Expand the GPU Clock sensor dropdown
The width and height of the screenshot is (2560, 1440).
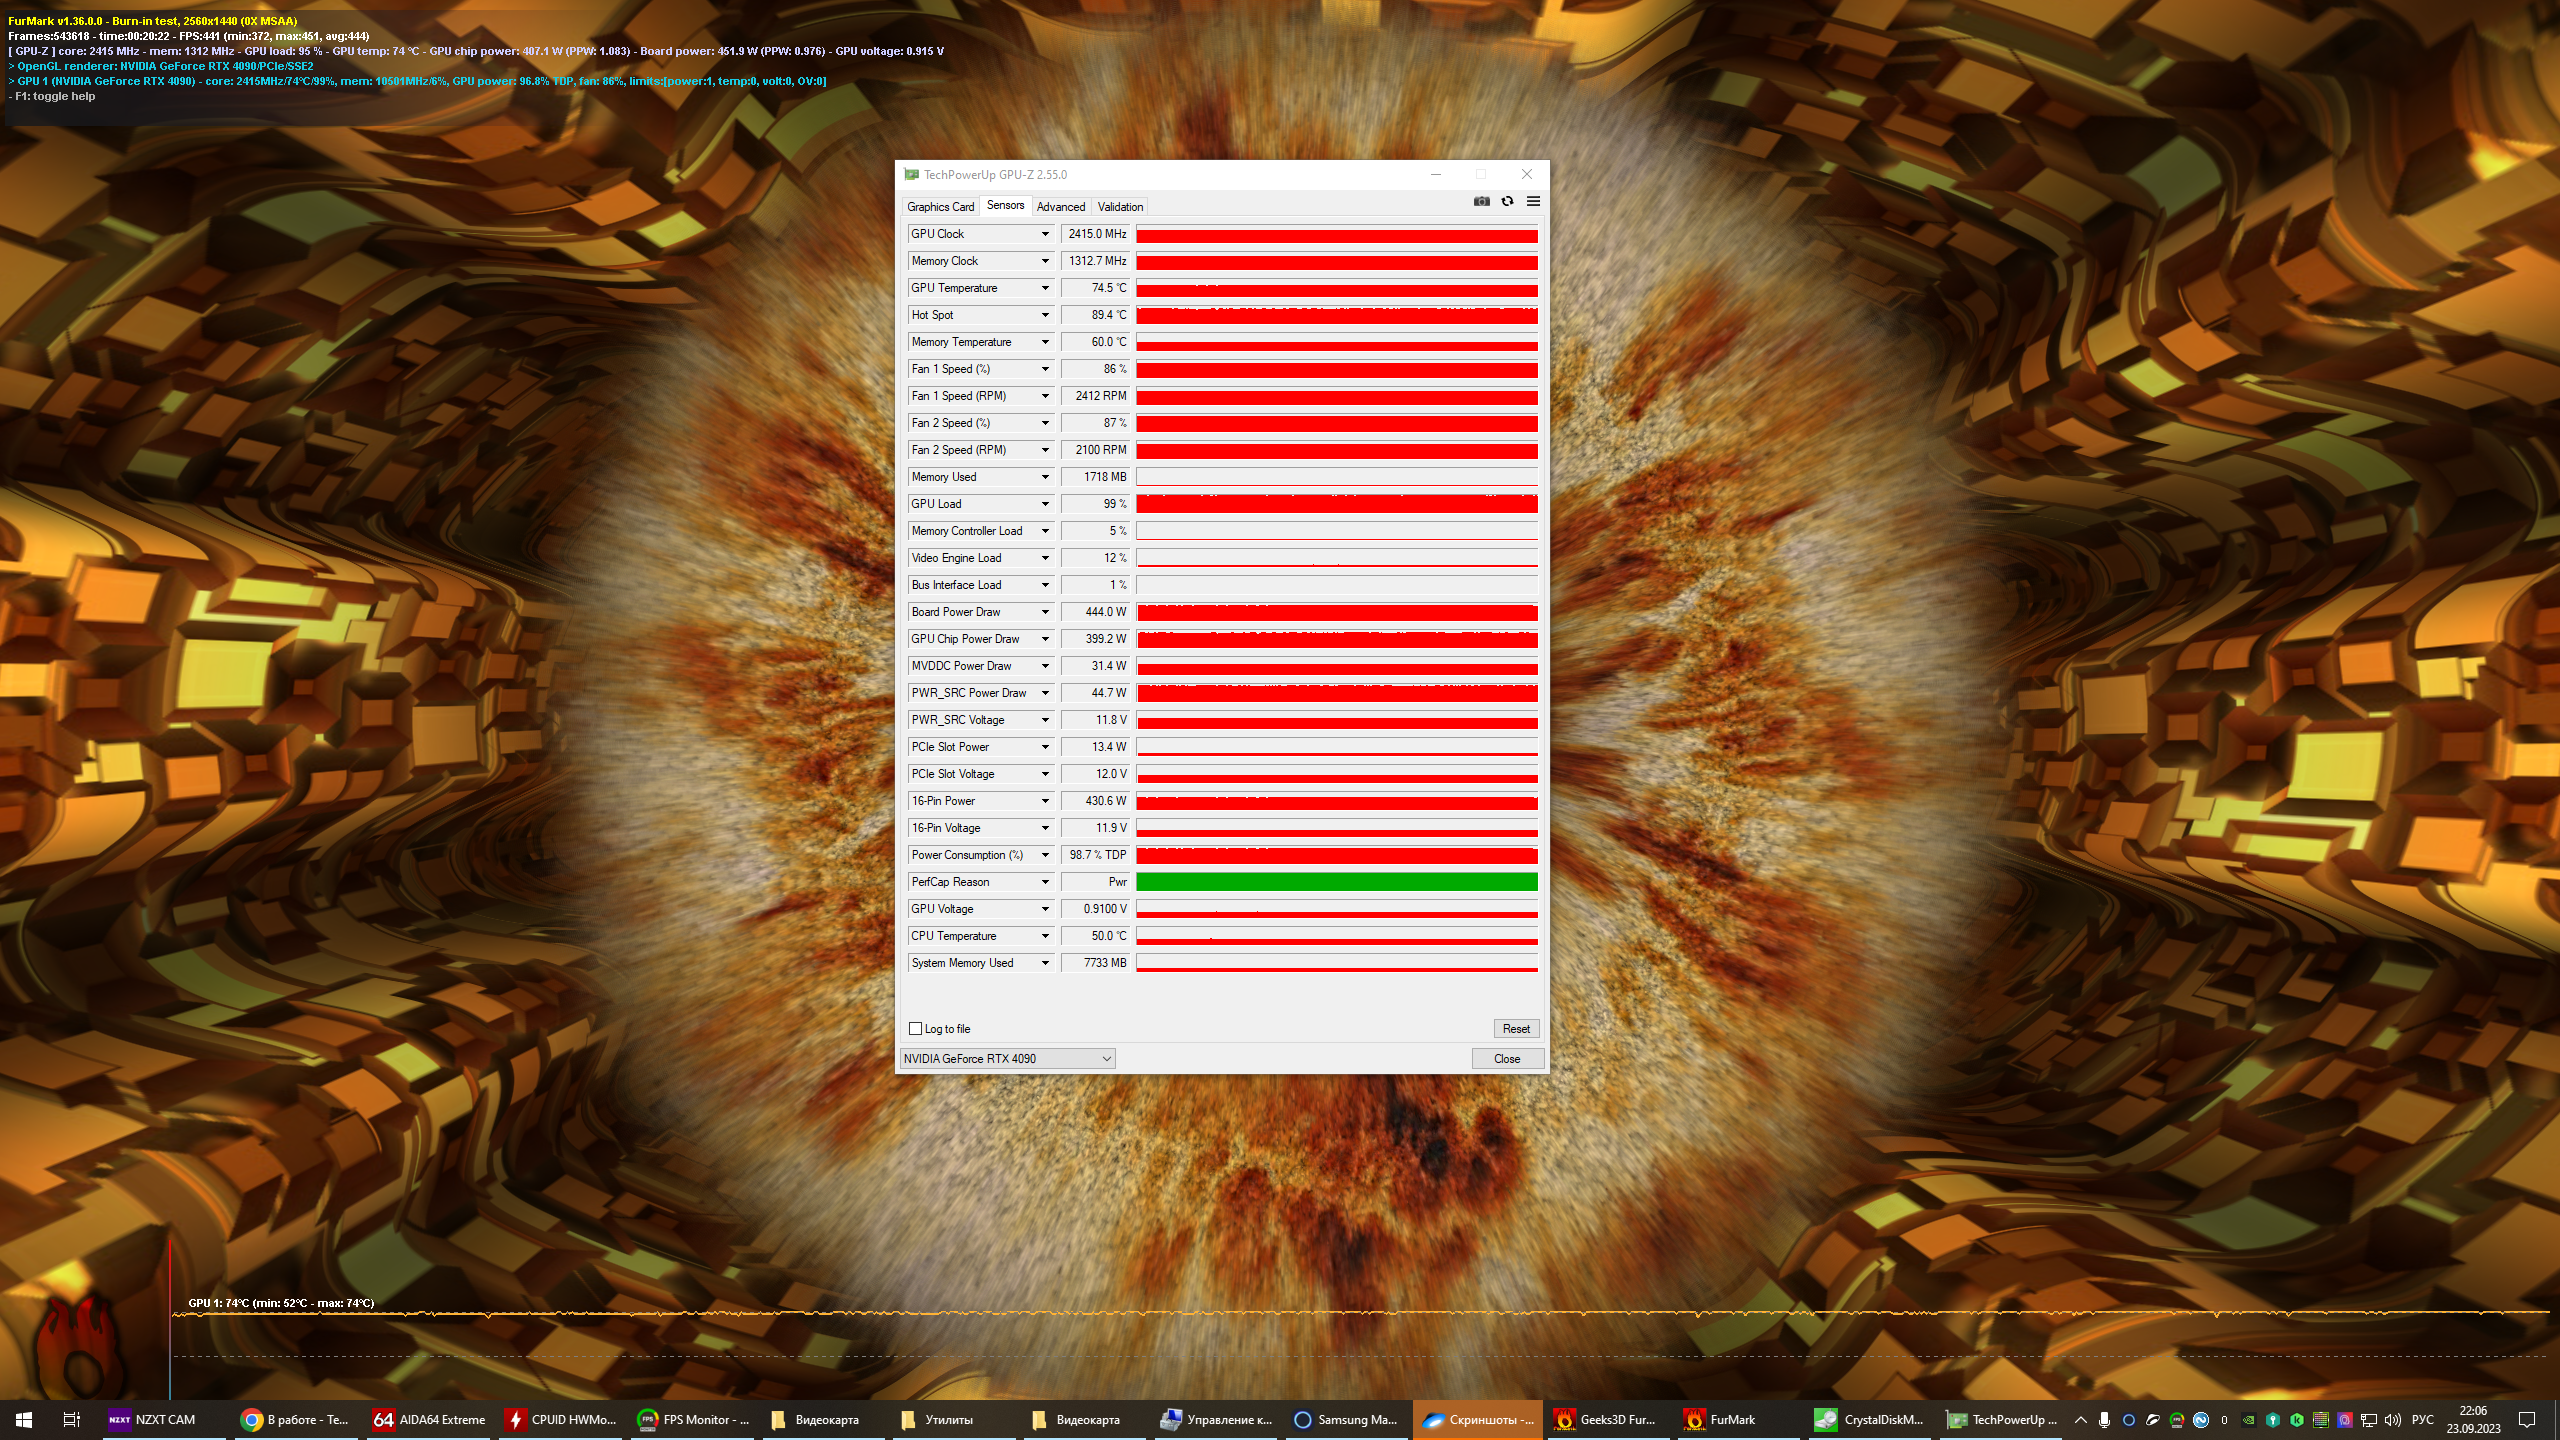(x=1045, y=234)
